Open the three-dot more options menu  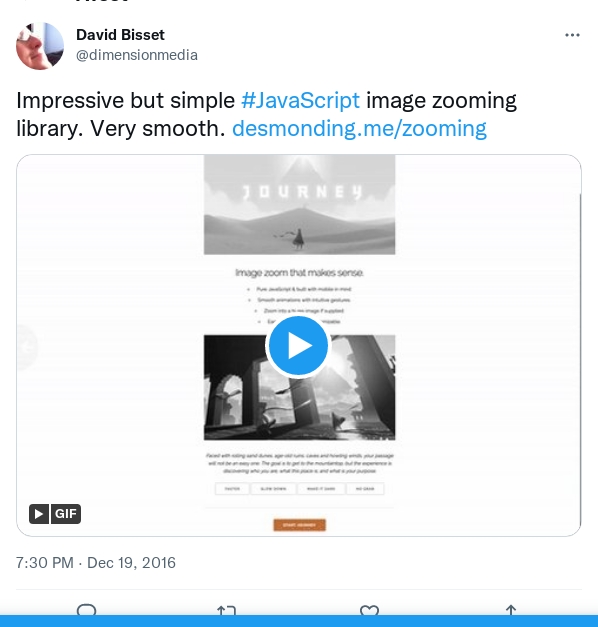(572, 35)
